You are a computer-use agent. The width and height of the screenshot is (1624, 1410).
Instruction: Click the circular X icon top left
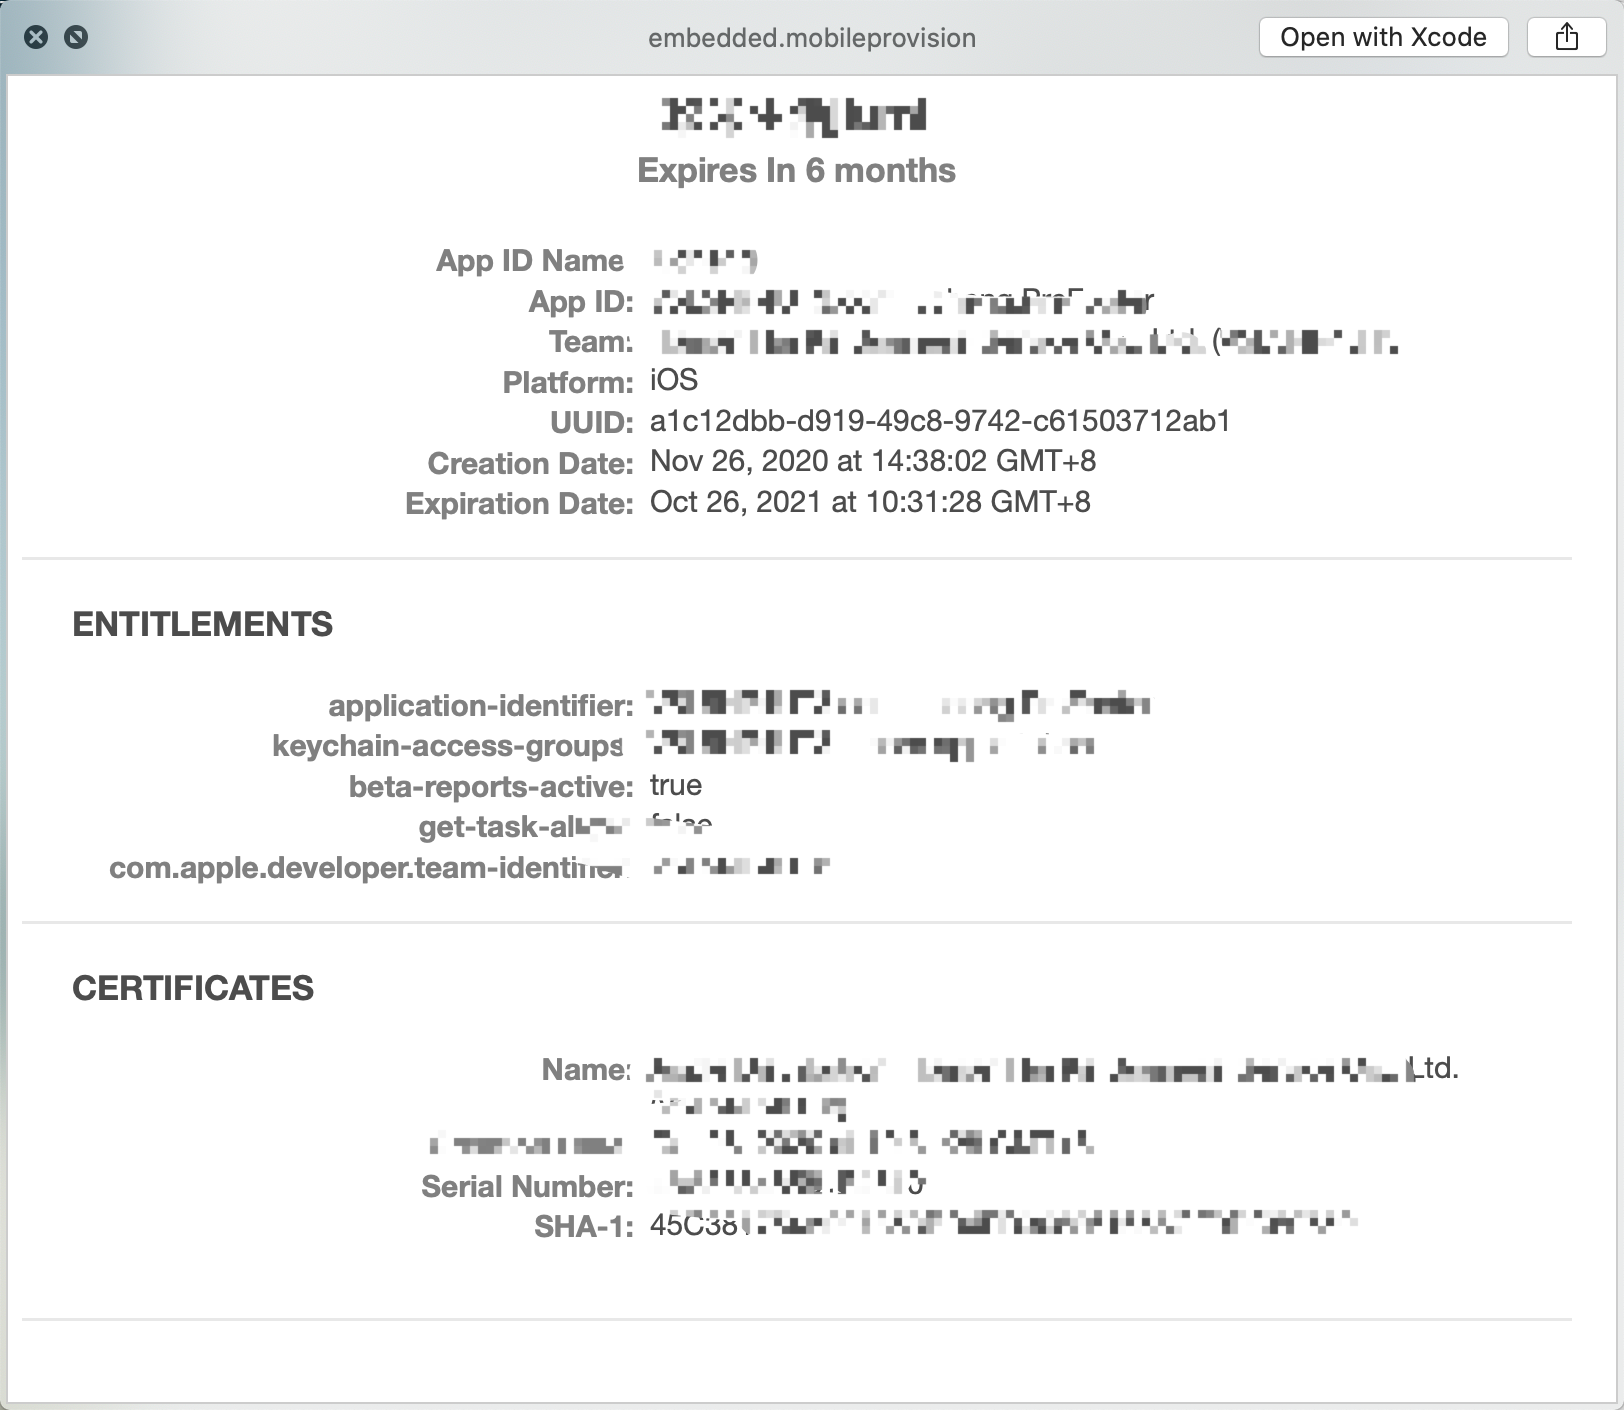(37, 36)
